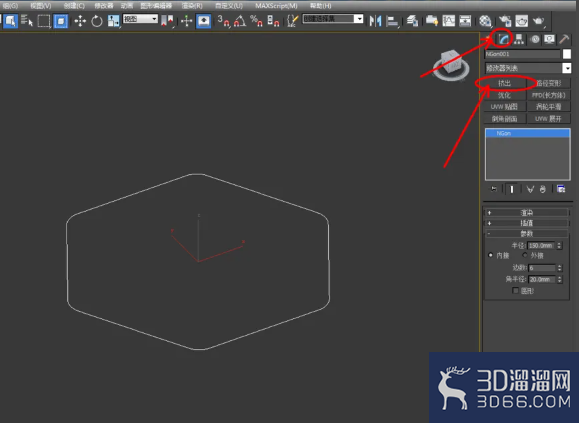Enable the 圆形 checkbox
Image resolution: width=579 pixels, height=423 pixels.
pyautogui.click(x=515, y=290)
